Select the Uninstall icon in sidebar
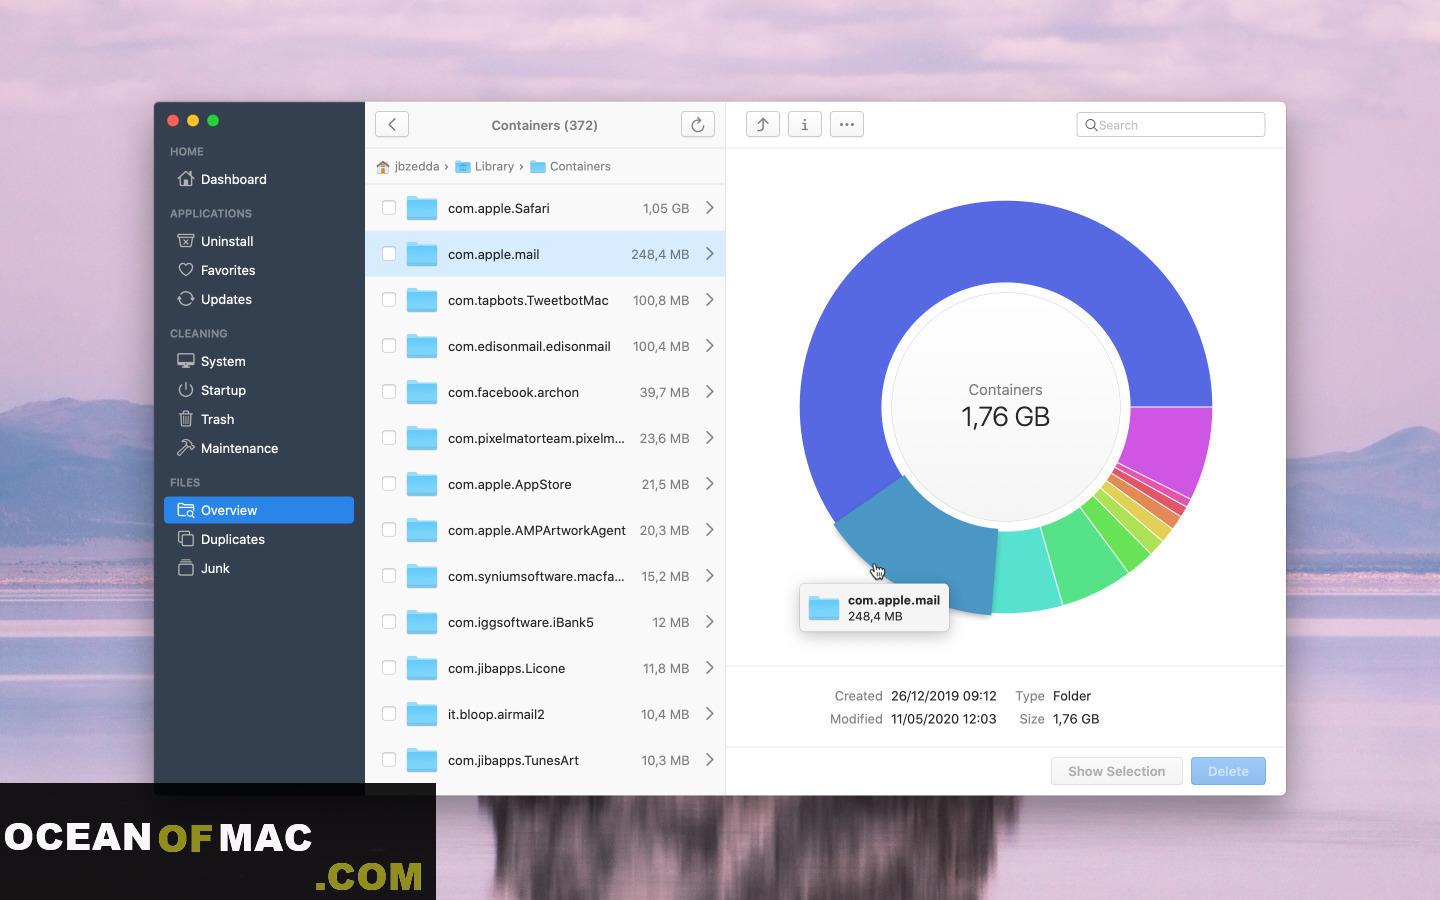 pos(185,241)
